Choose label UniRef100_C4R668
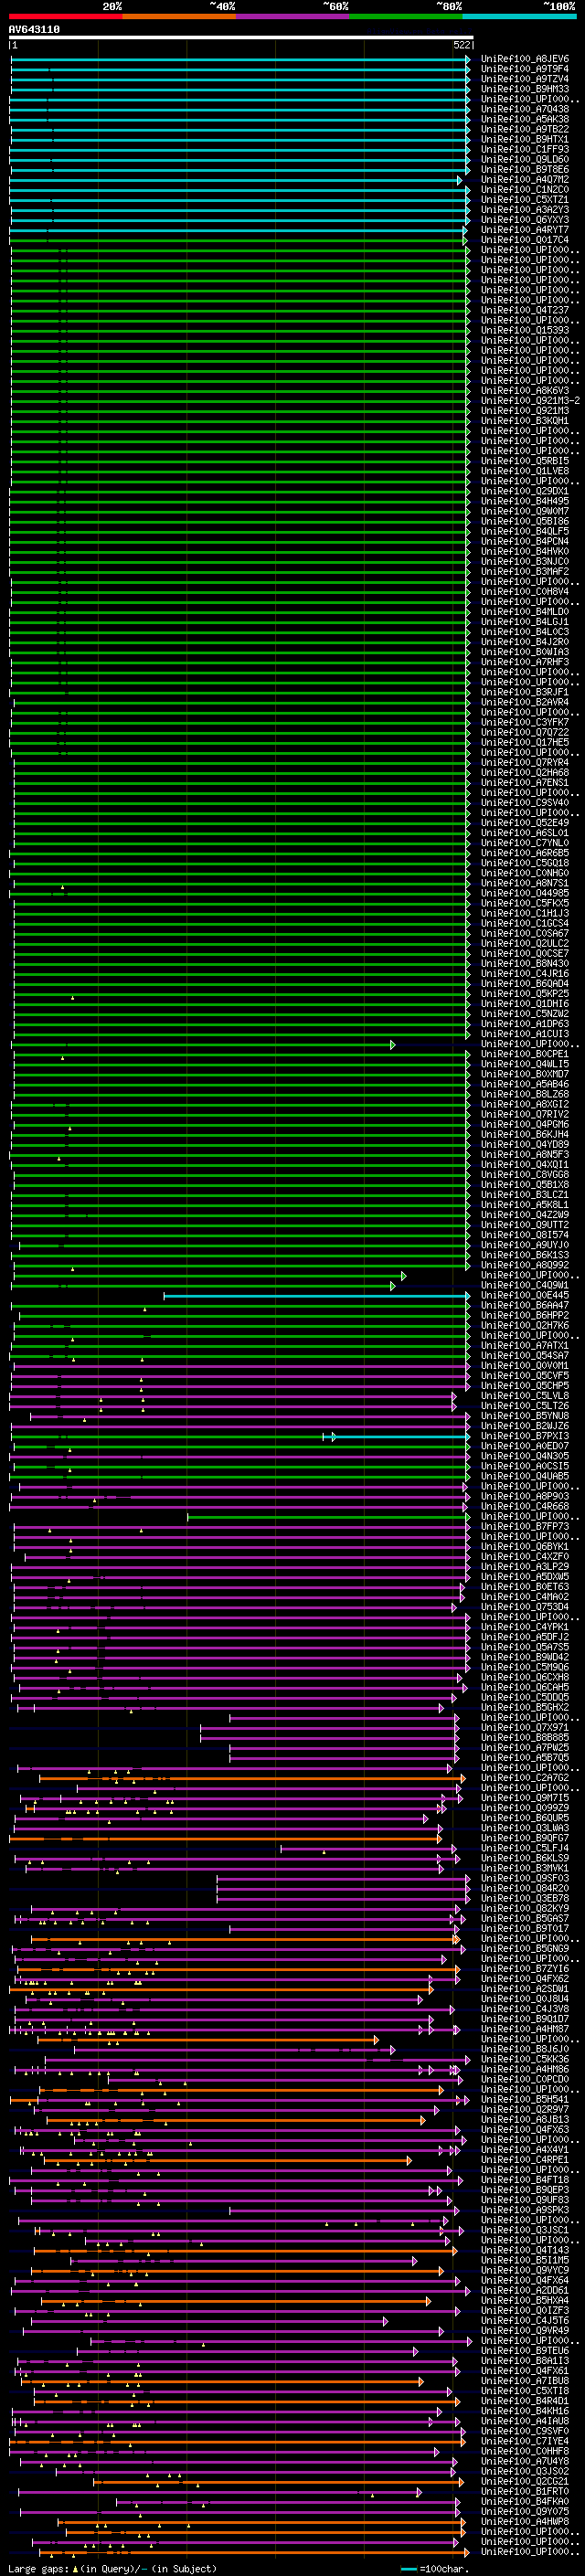This screenshot has width=585, height=2576. [x=525, y=1507]
